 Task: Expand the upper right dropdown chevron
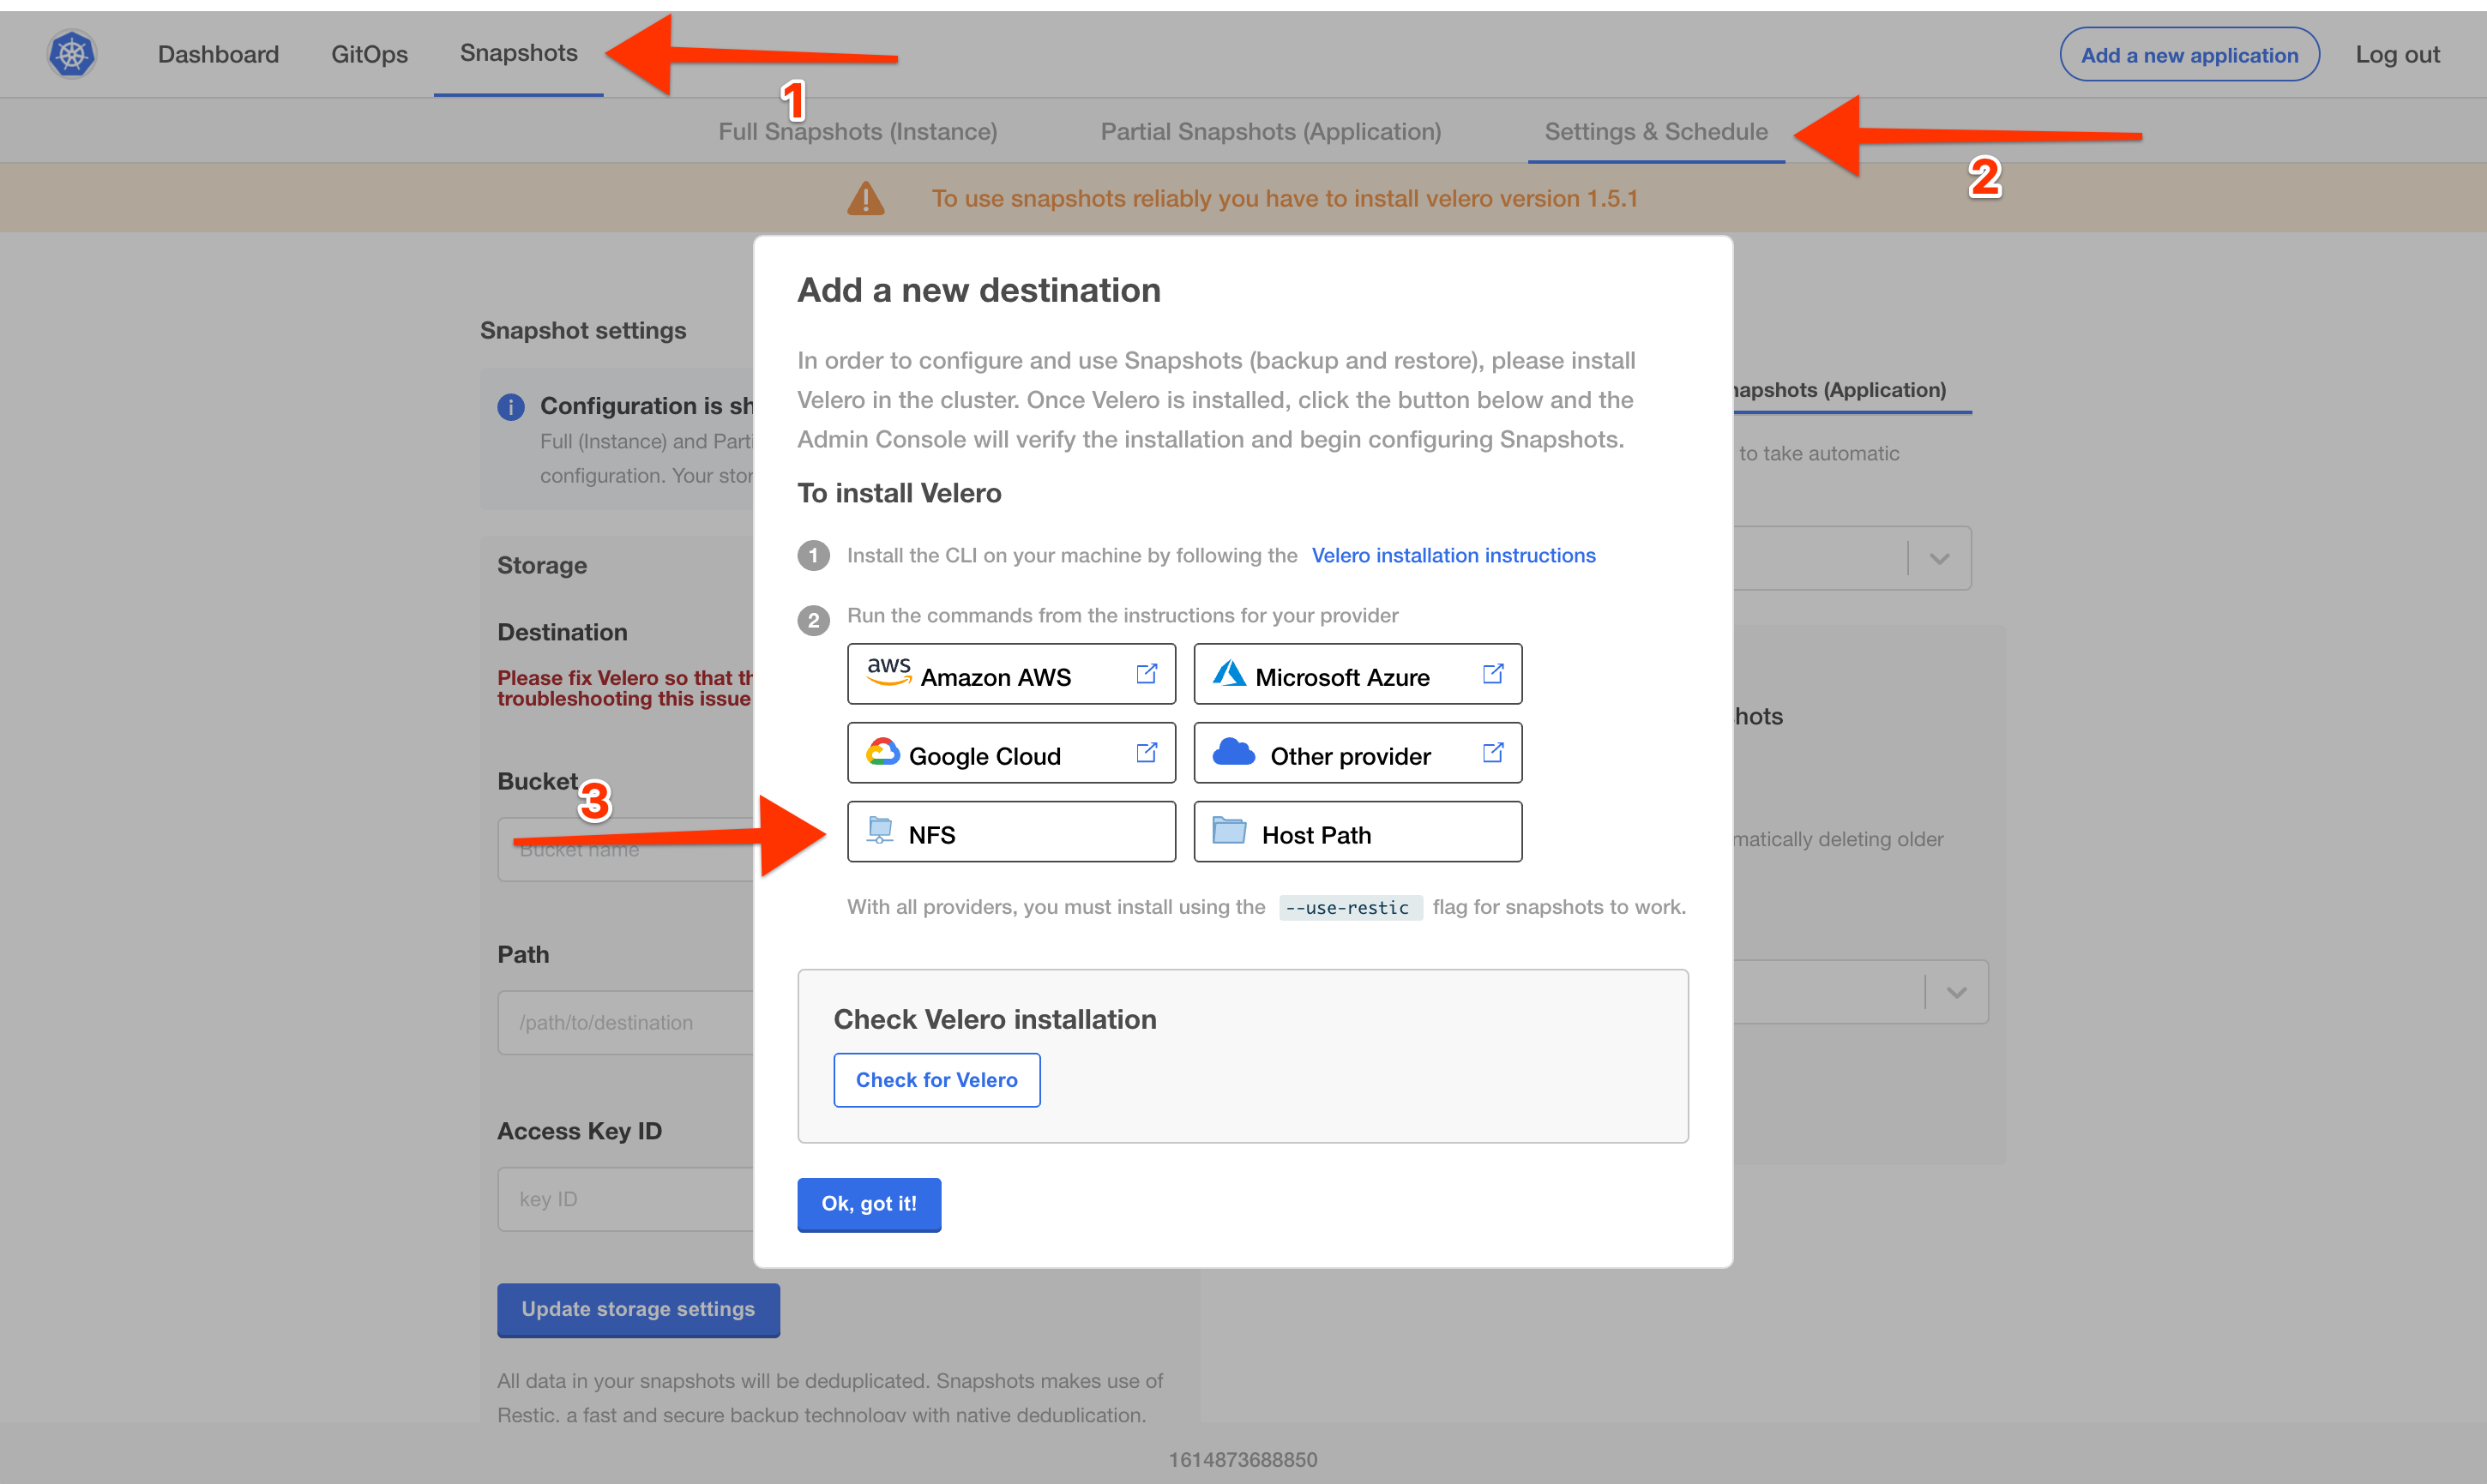pos(1939,559)
